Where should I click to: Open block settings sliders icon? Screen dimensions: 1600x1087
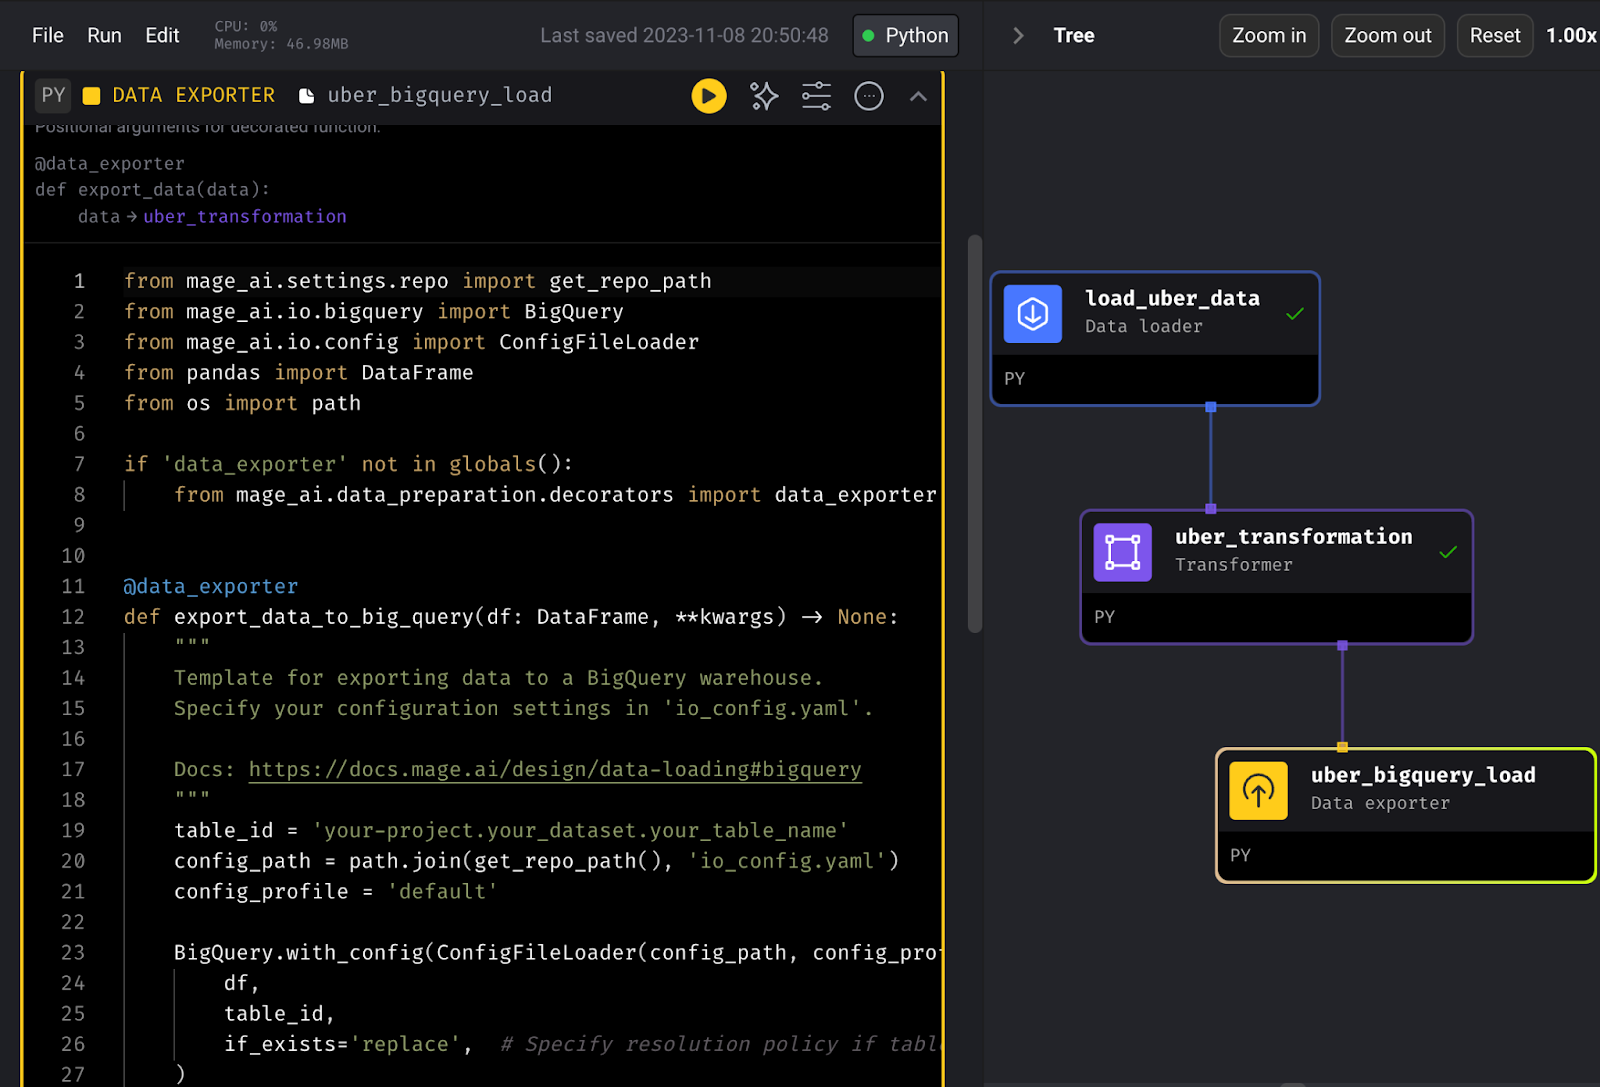pos(816,96)
